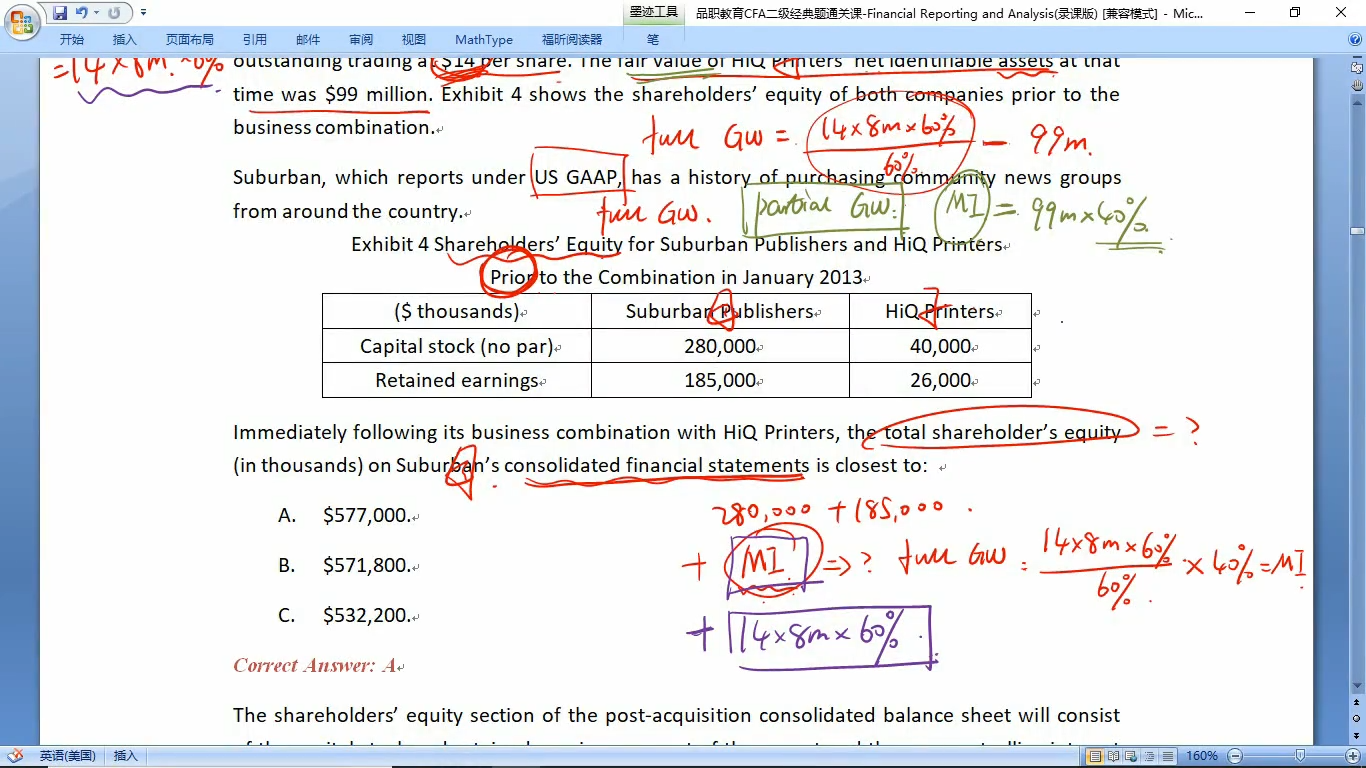Click the ruler toggle above scrollbar
Image resolution: width=1366 pixels, height=768 pixels.
click(x=1357, y=66)
